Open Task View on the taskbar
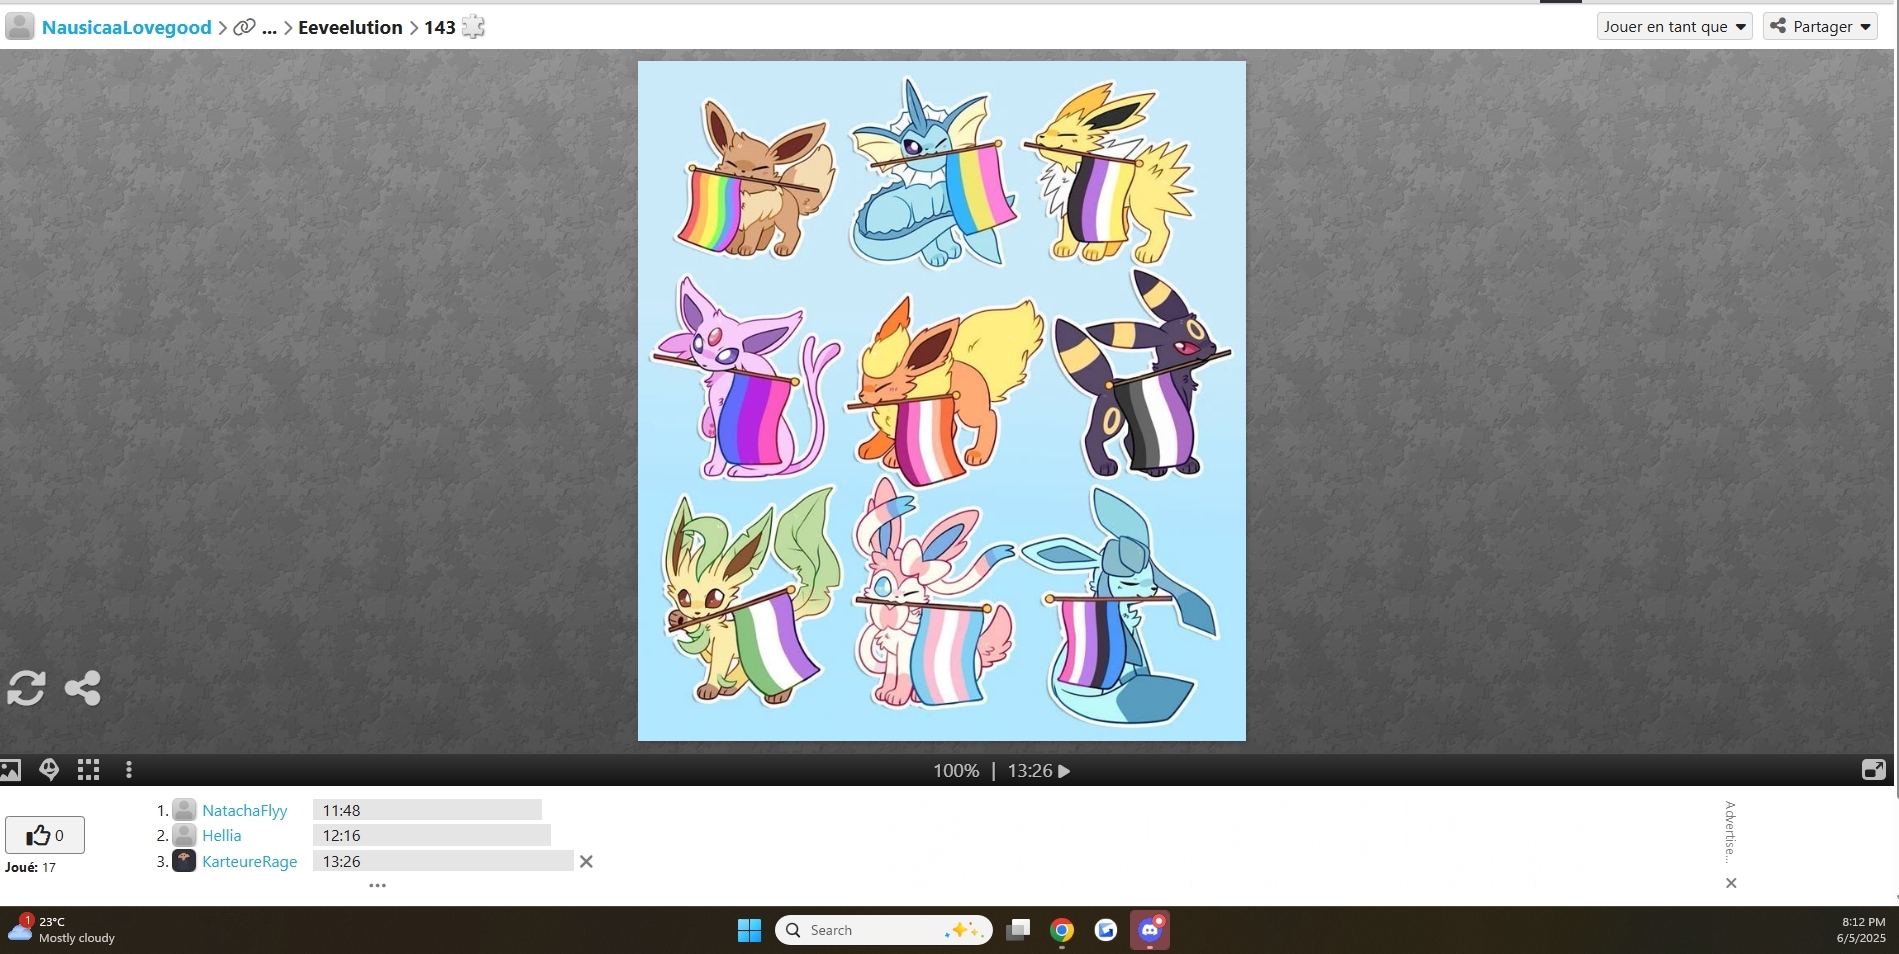 [x=1018, y=930]
